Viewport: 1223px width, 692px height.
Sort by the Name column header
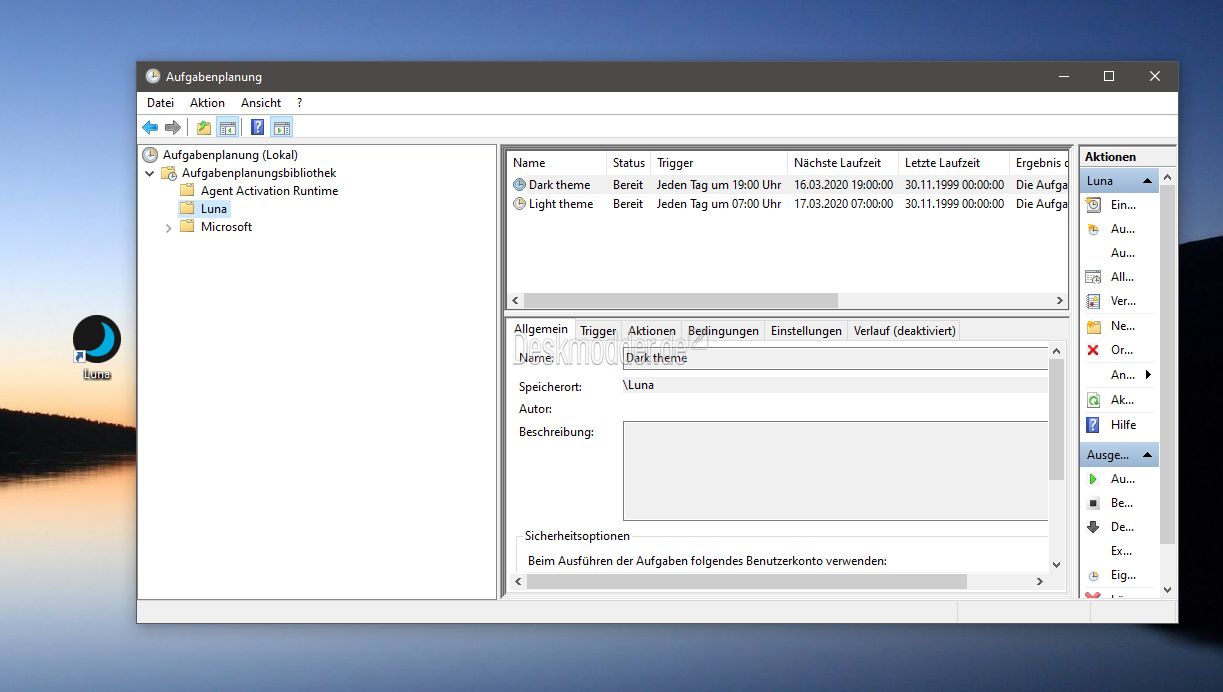click(x=557, y=163)
